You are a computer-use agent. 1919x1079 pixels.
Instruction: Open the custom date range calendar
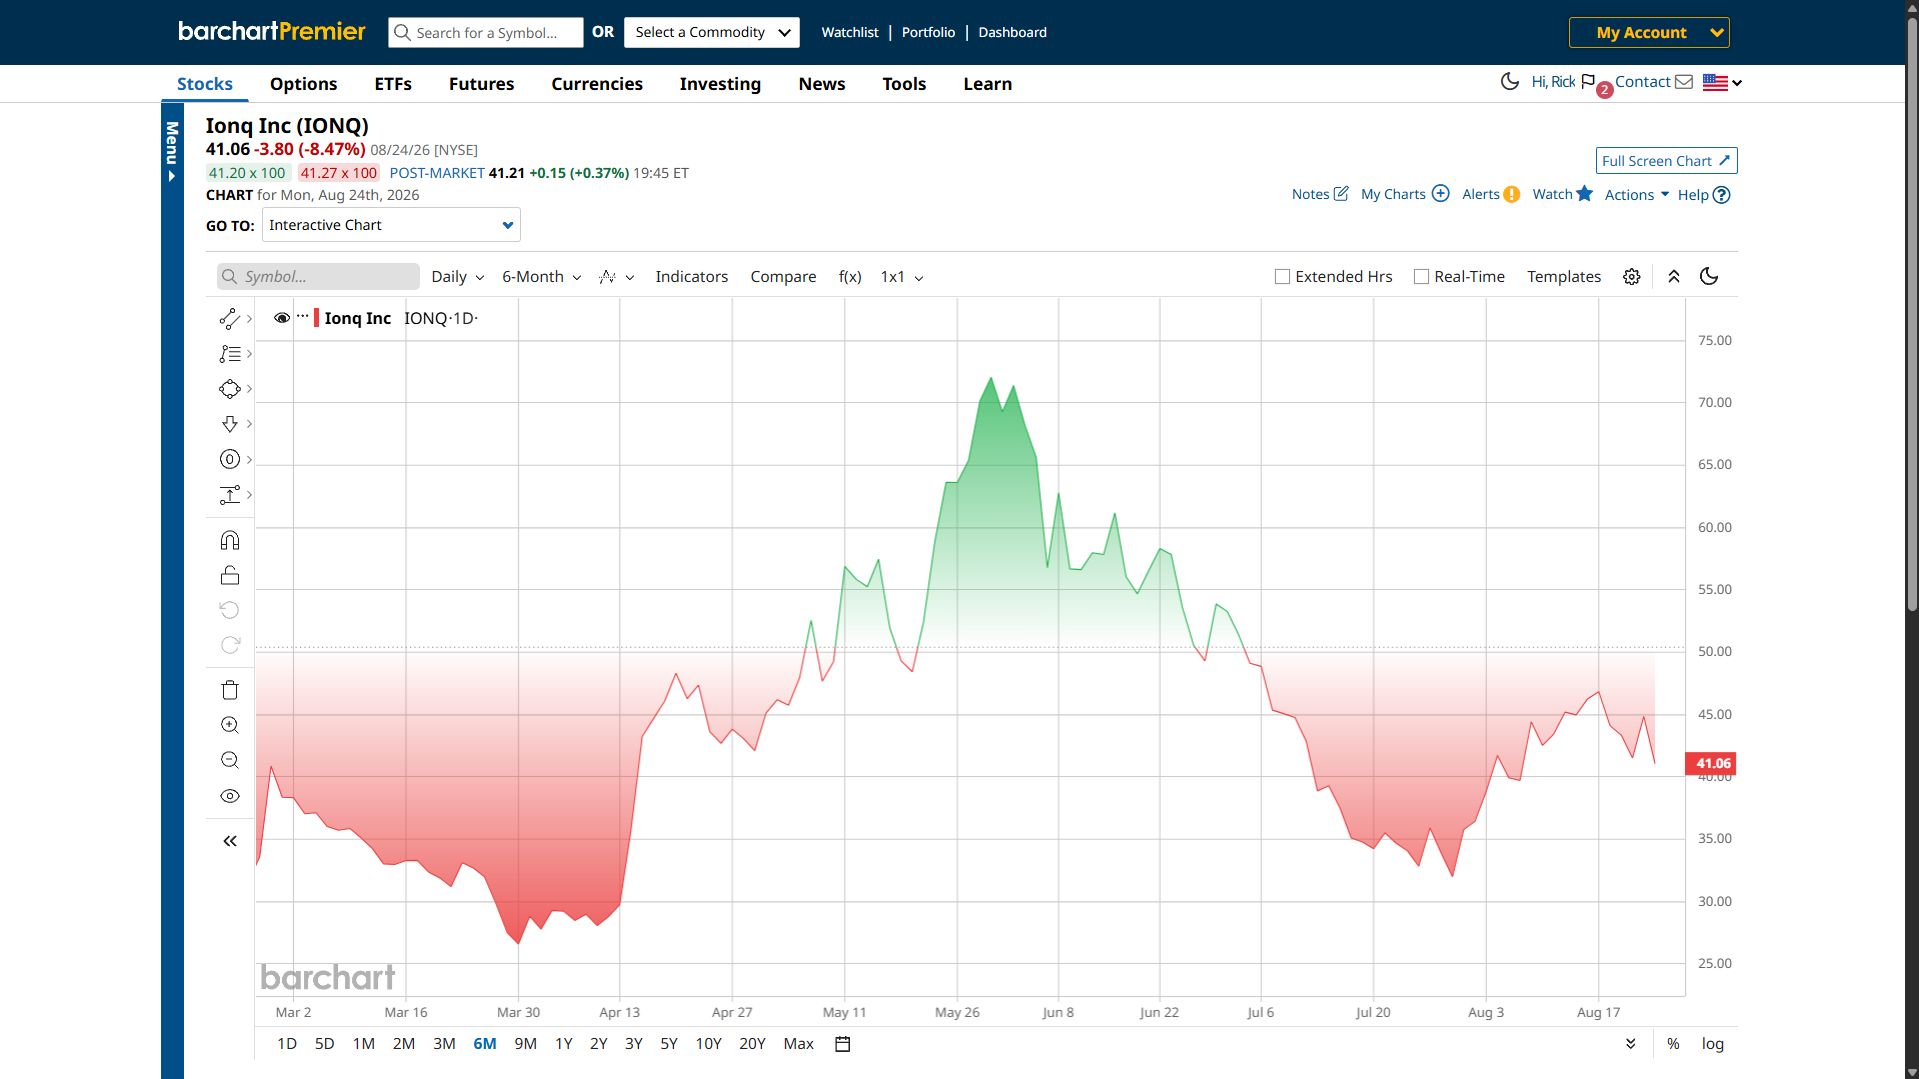842,1044
